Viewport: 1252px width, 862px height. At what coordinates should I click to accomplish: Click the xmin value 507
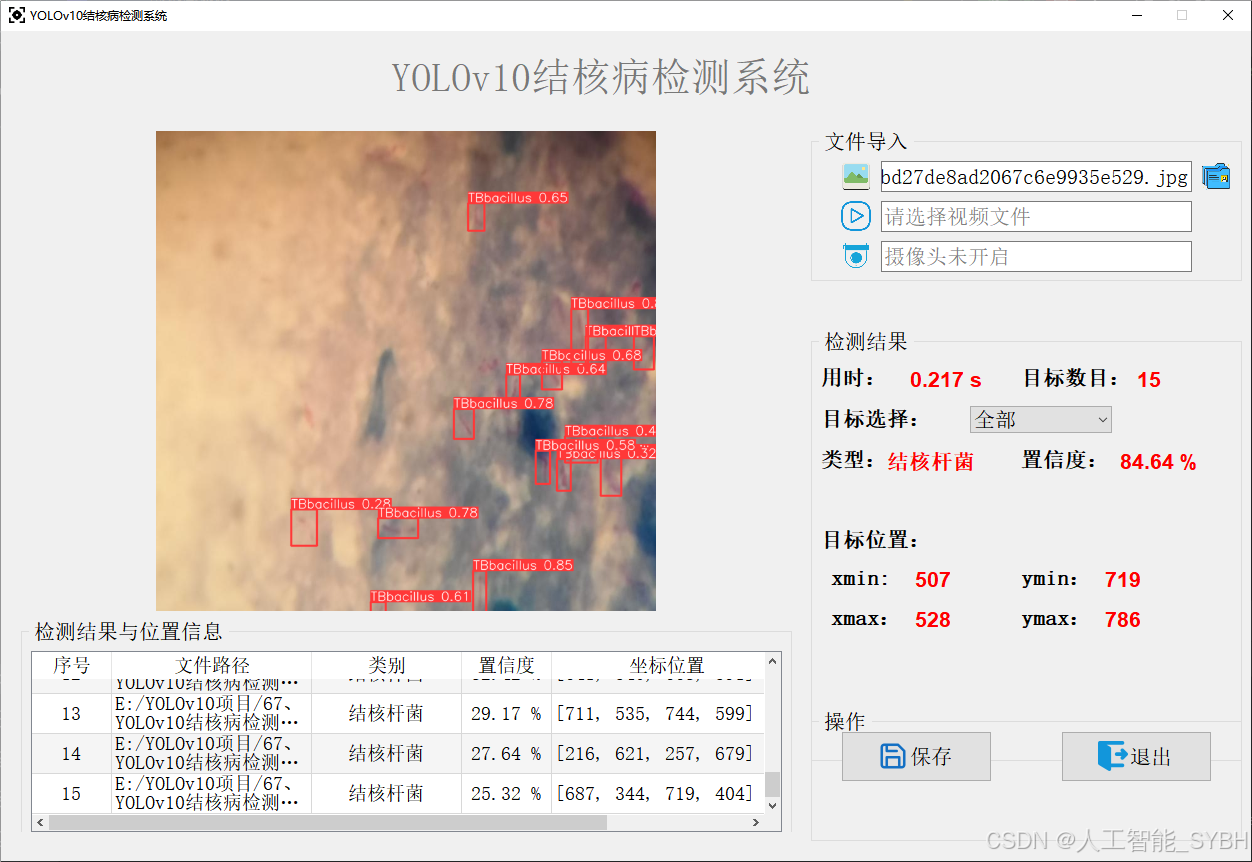click(932, 580)
